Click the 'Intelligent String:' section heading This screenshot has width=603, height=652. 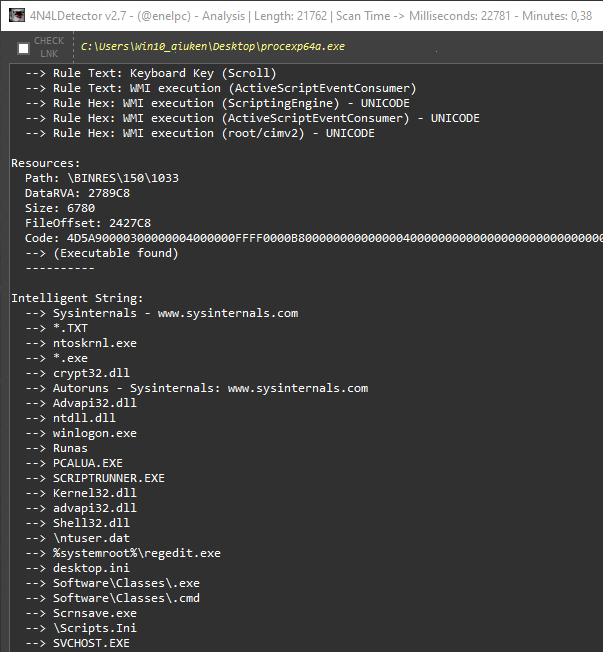click(77, 298)
